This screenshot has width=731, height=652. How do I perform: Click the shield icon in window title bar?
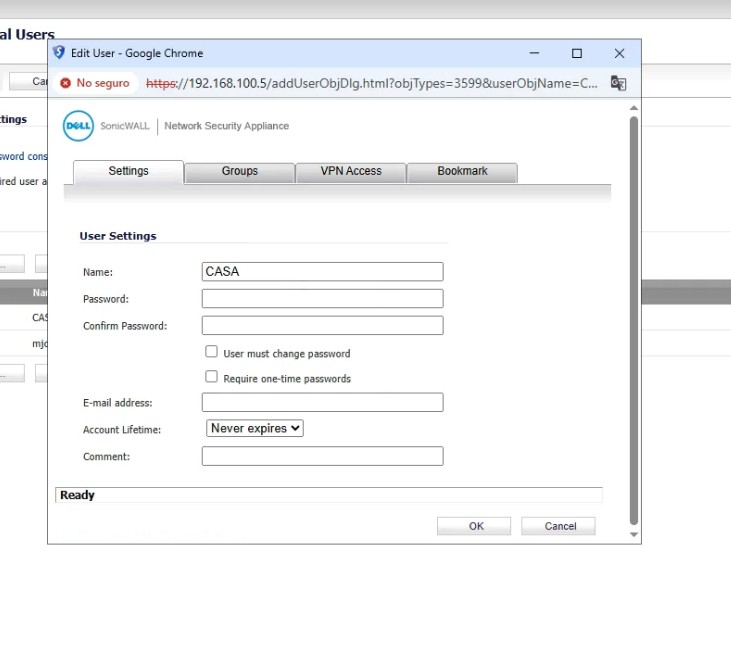(x=59, y=53)
